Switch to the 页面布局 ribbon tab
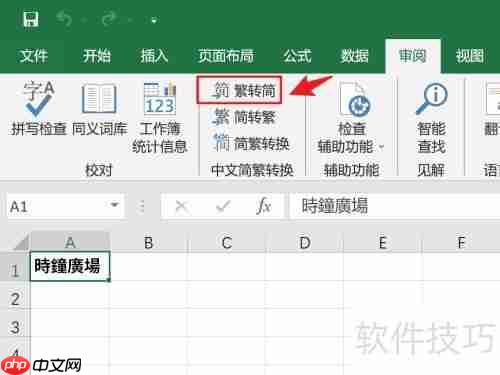The image size is (500, 375). click(226, 56)
